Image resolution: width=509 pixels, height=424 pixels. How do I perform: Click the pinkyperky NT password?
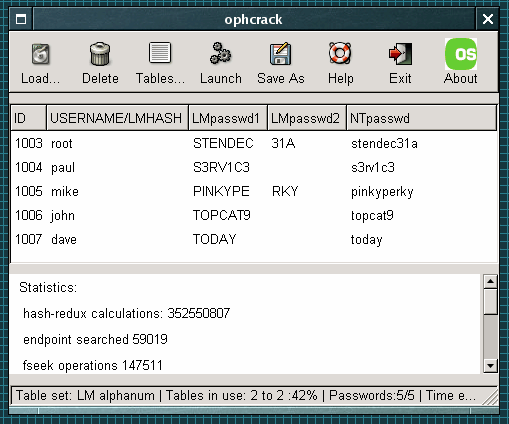pyautogui.click(x=382, y=192)
